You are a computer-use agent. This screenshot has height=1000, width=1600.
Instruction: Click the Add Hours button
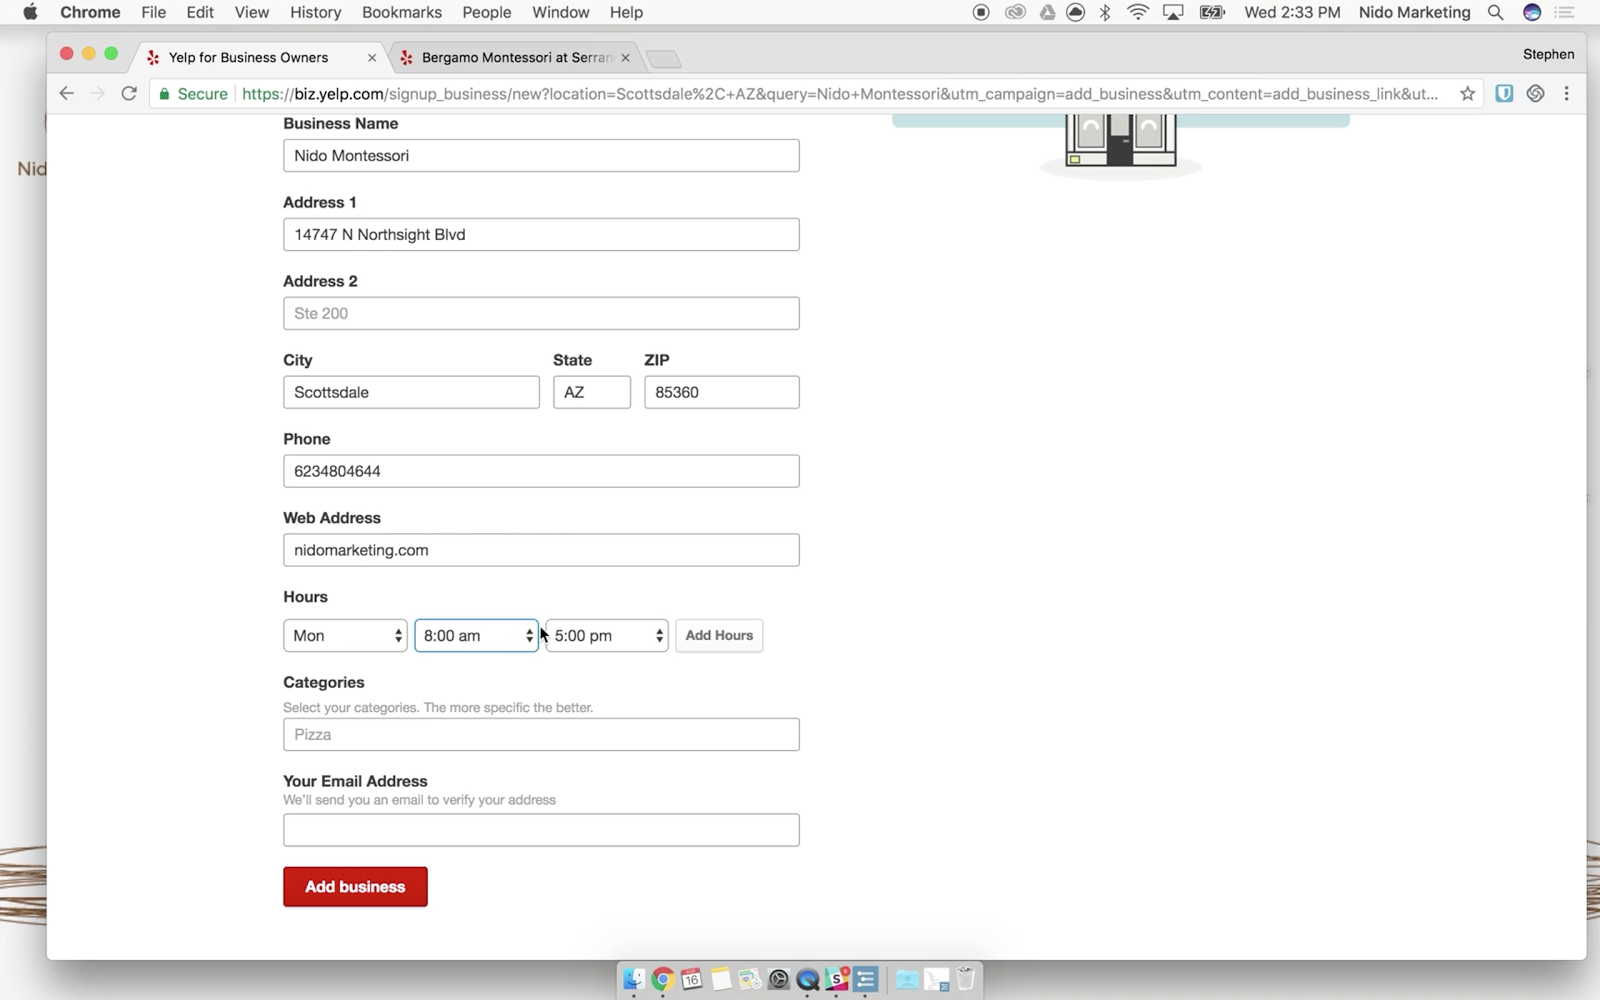[x=719, y=636]
